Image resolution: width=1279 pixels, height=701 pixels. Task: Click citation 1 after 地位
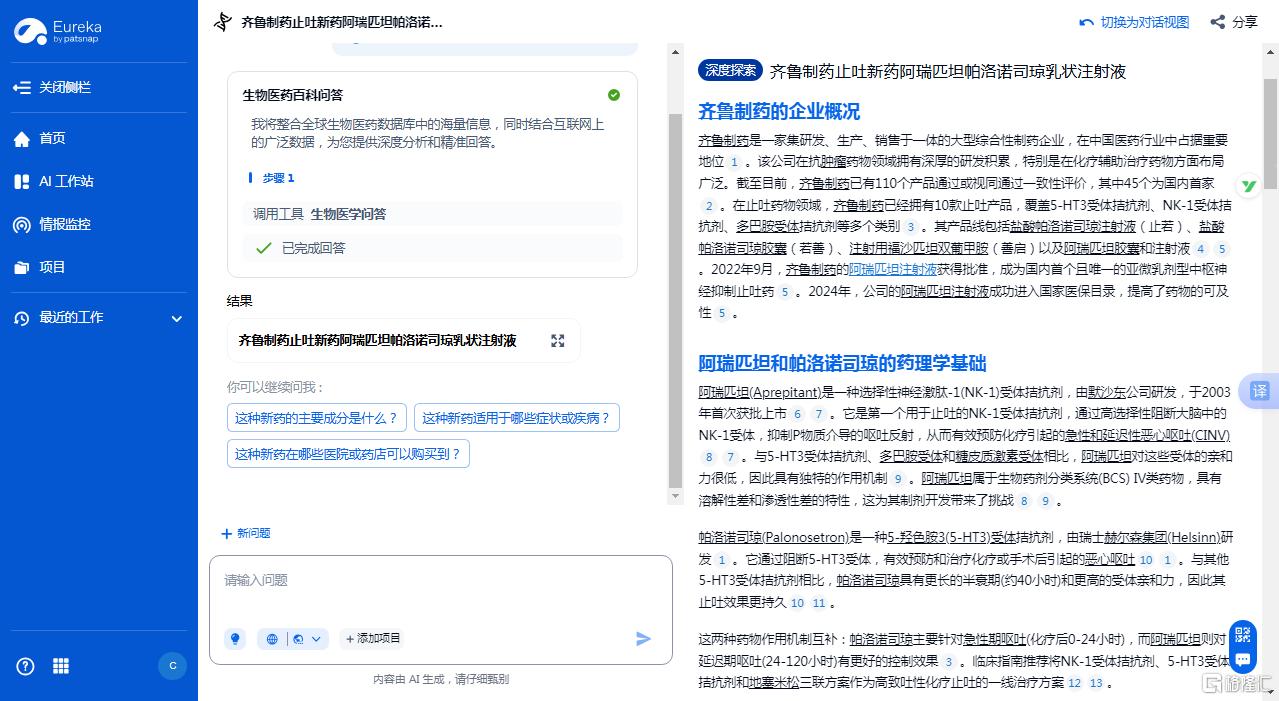point(734,162)
